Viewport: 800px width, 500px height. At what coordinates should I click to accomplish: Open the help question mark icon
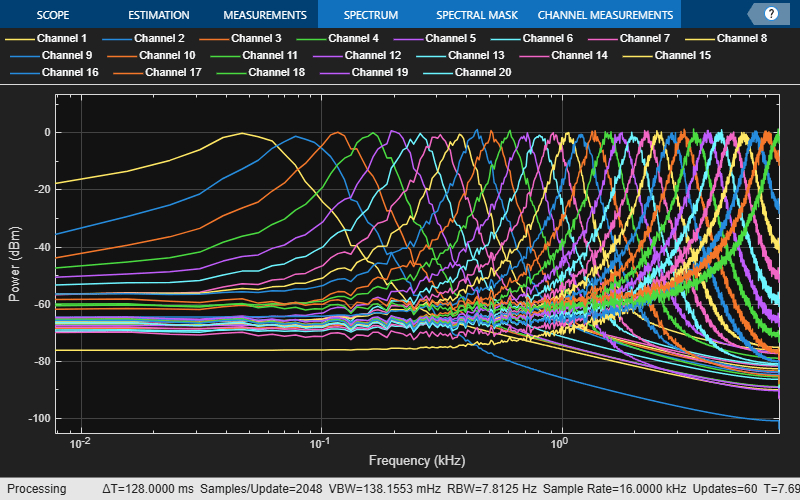click(771, 14)
